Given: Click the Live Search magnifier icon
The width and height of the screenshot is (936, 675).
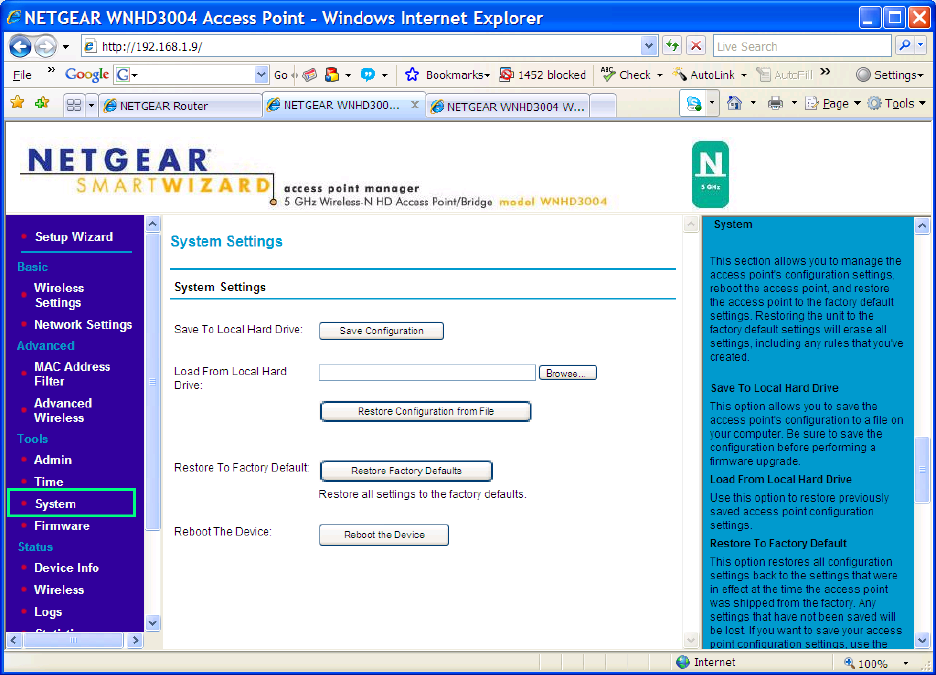Looking at the screenshot, I should coord(905,45).
